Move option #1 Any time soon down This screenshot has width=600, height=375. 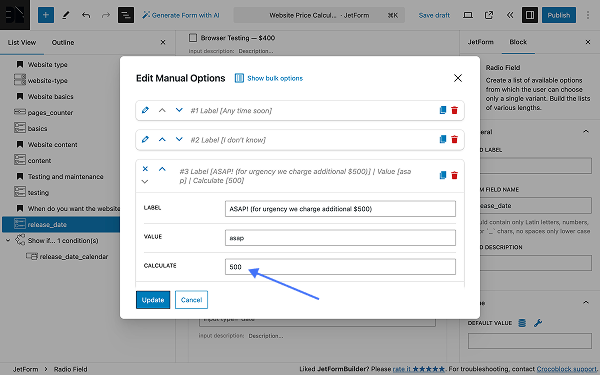179,110
